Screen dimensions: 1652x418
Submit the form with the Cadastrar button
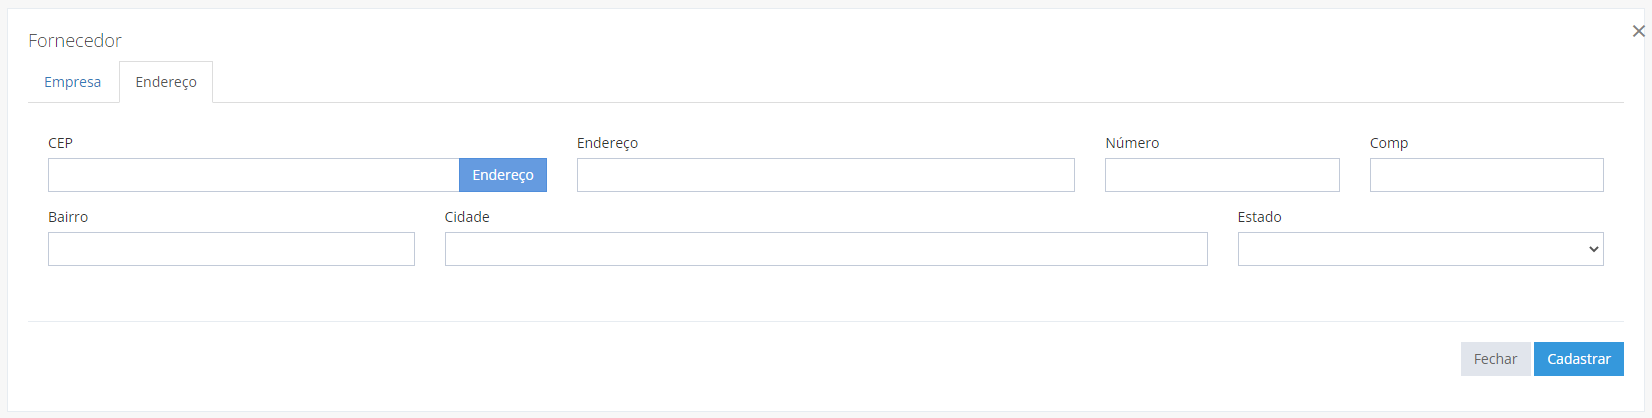(x=1579, y=359)
